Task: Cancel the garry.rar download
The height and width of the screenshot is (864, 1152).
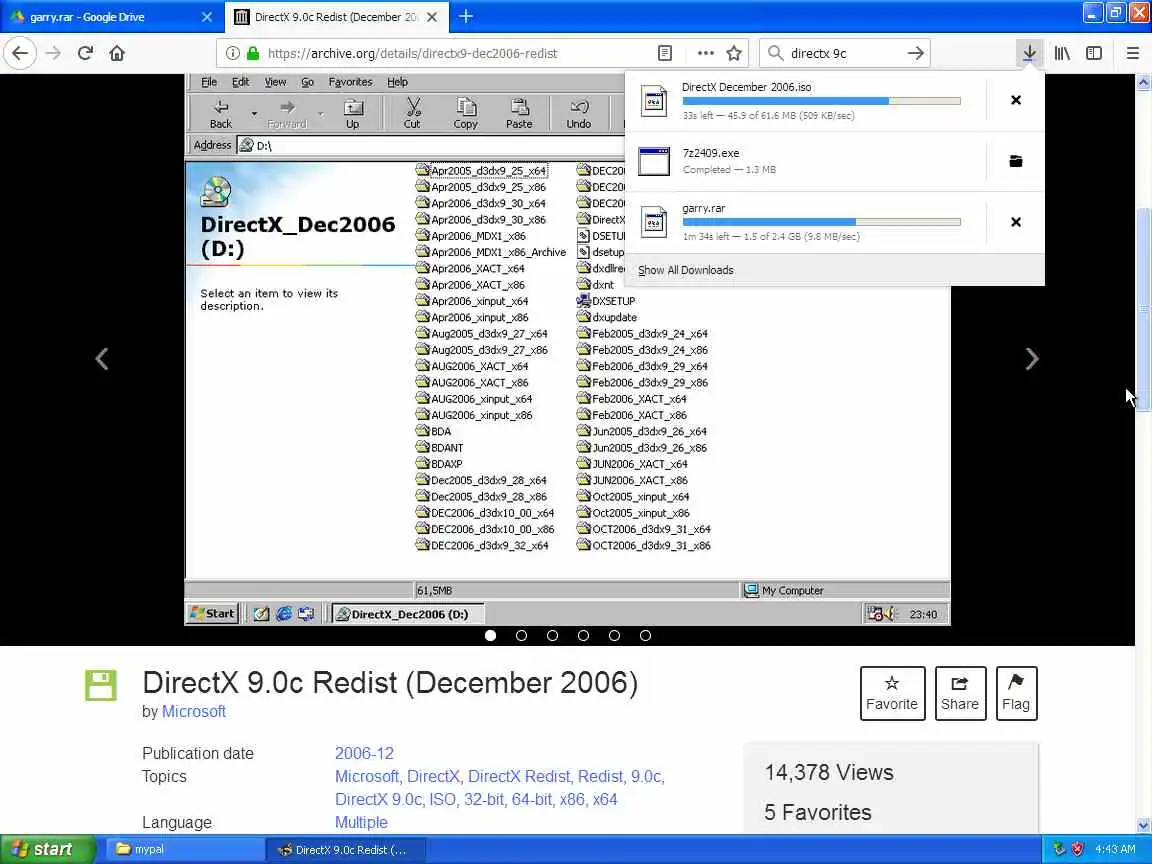Action: tap(1015, 222)
